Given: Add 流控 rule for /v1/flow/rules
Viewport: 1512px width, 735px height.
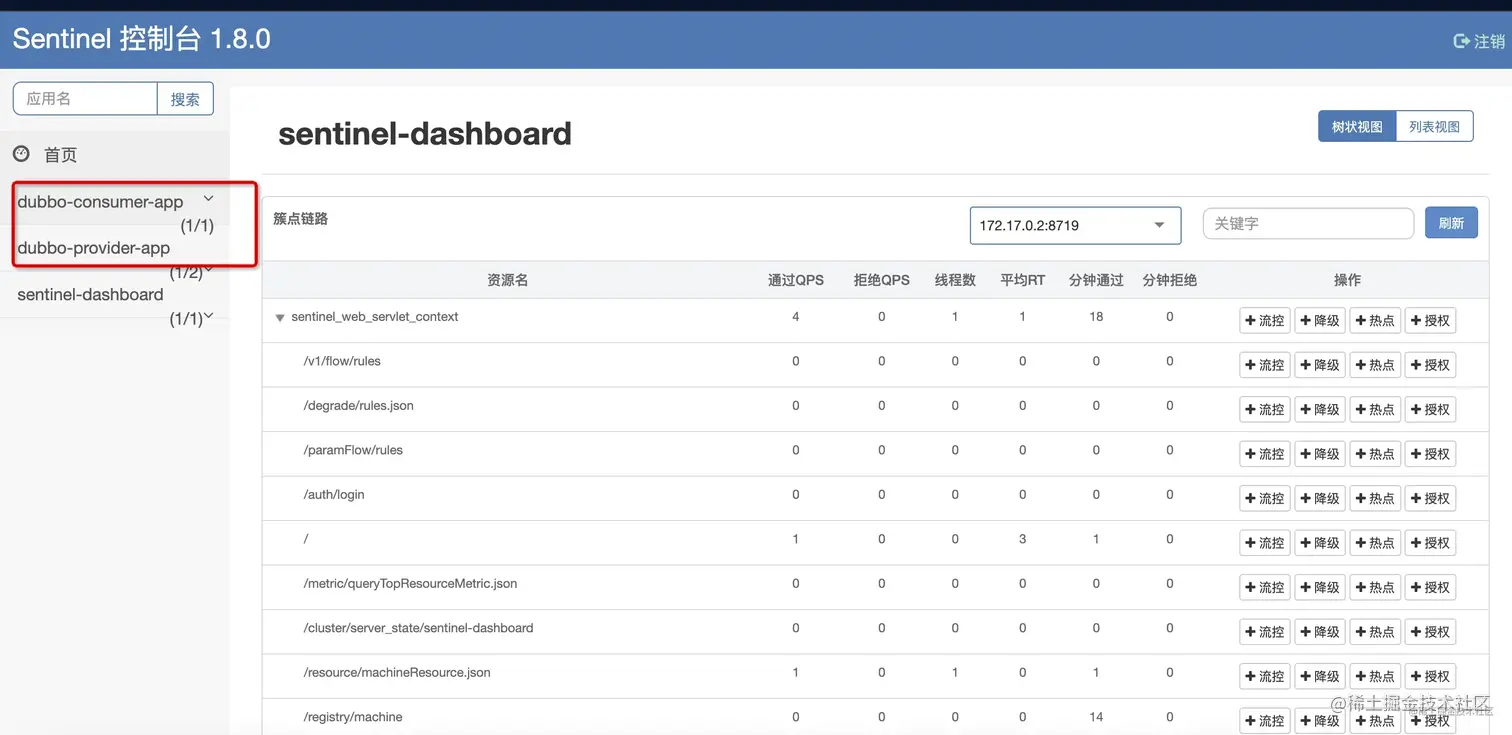Looking at the screenshot, I should coord(1265,365).
